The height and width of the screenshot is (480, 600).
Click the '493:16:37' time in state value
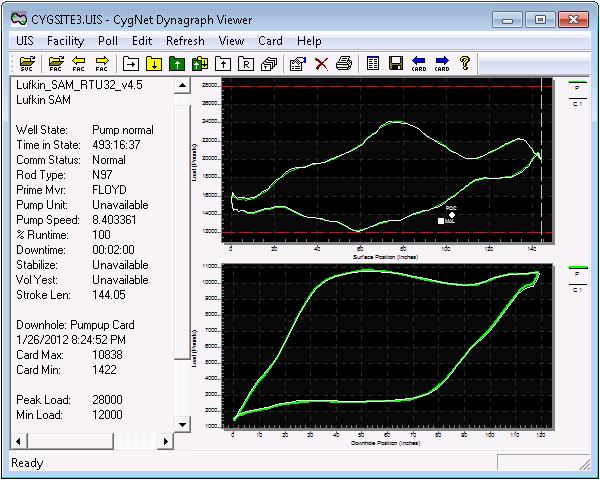[x=116, y=145]
